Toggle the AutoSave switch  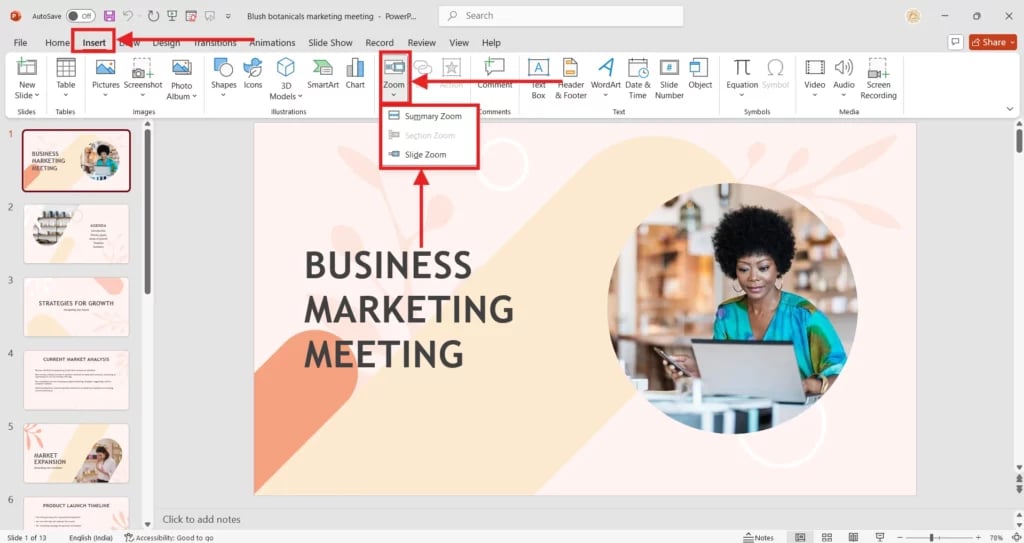pos(80,16)
